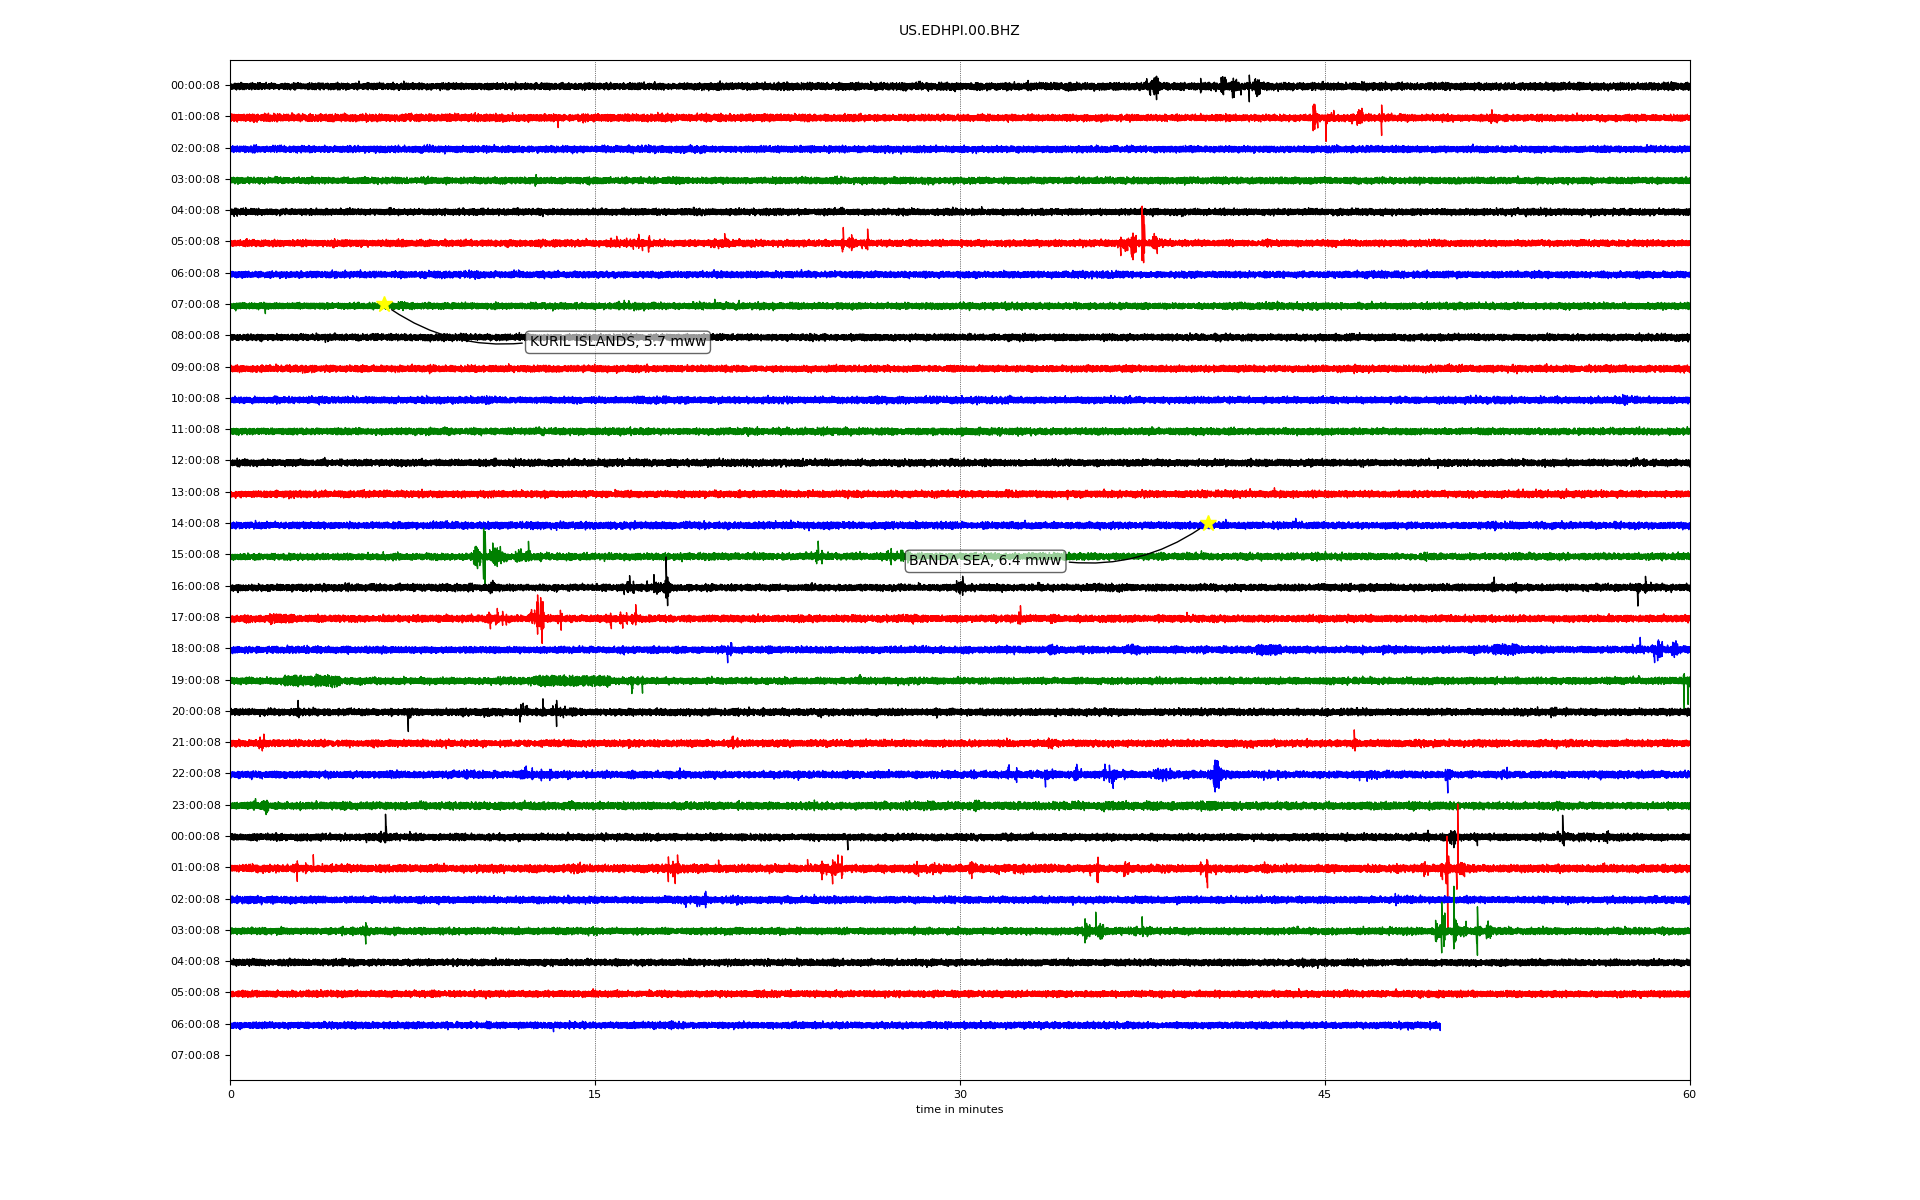
Task: Click the 22:00:08 row time label
Action: pyautogui.click(x=195, y=774)
